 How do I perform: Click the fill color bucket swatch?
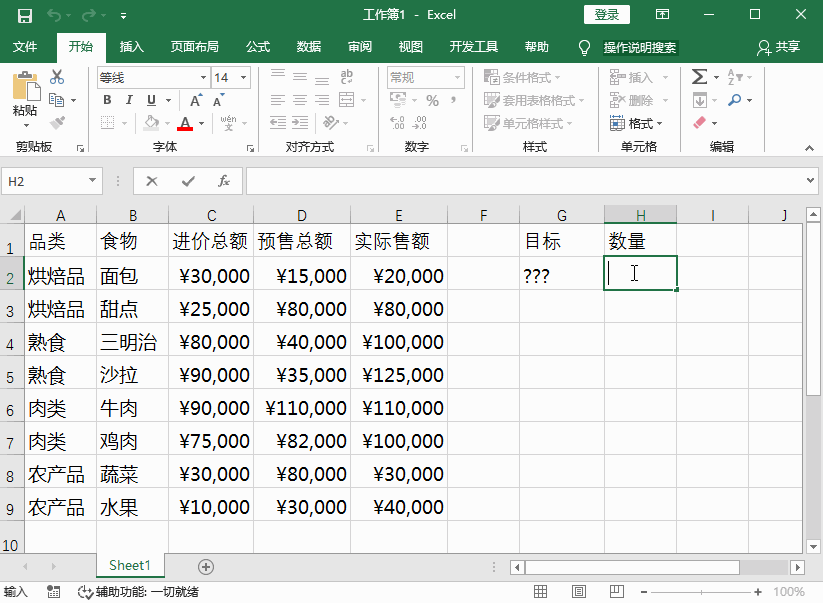click(x=152, y=123)
